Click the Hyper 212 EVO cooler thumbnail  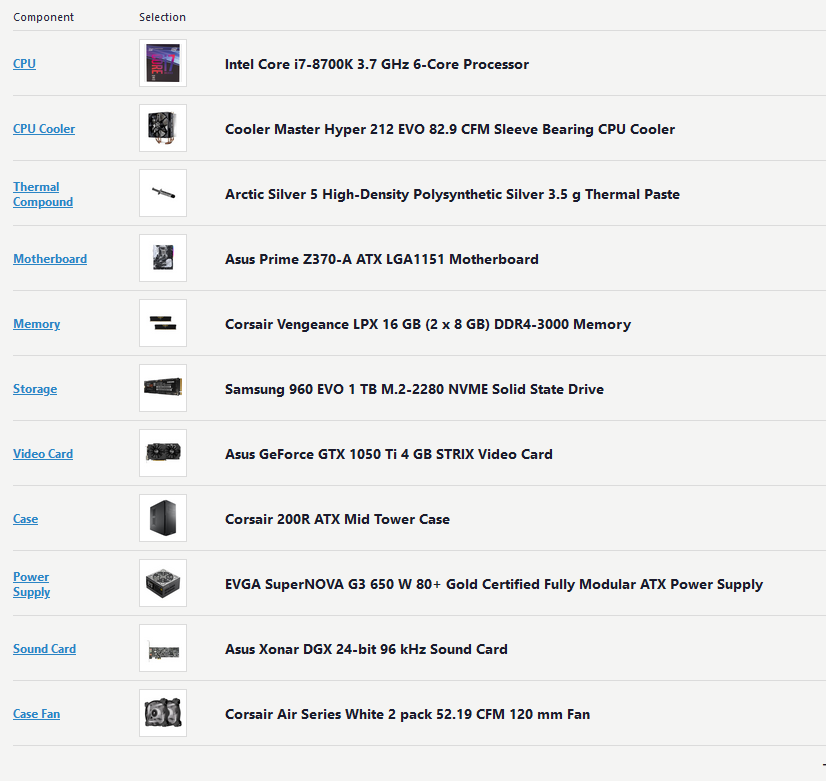[x=163, y=128]
